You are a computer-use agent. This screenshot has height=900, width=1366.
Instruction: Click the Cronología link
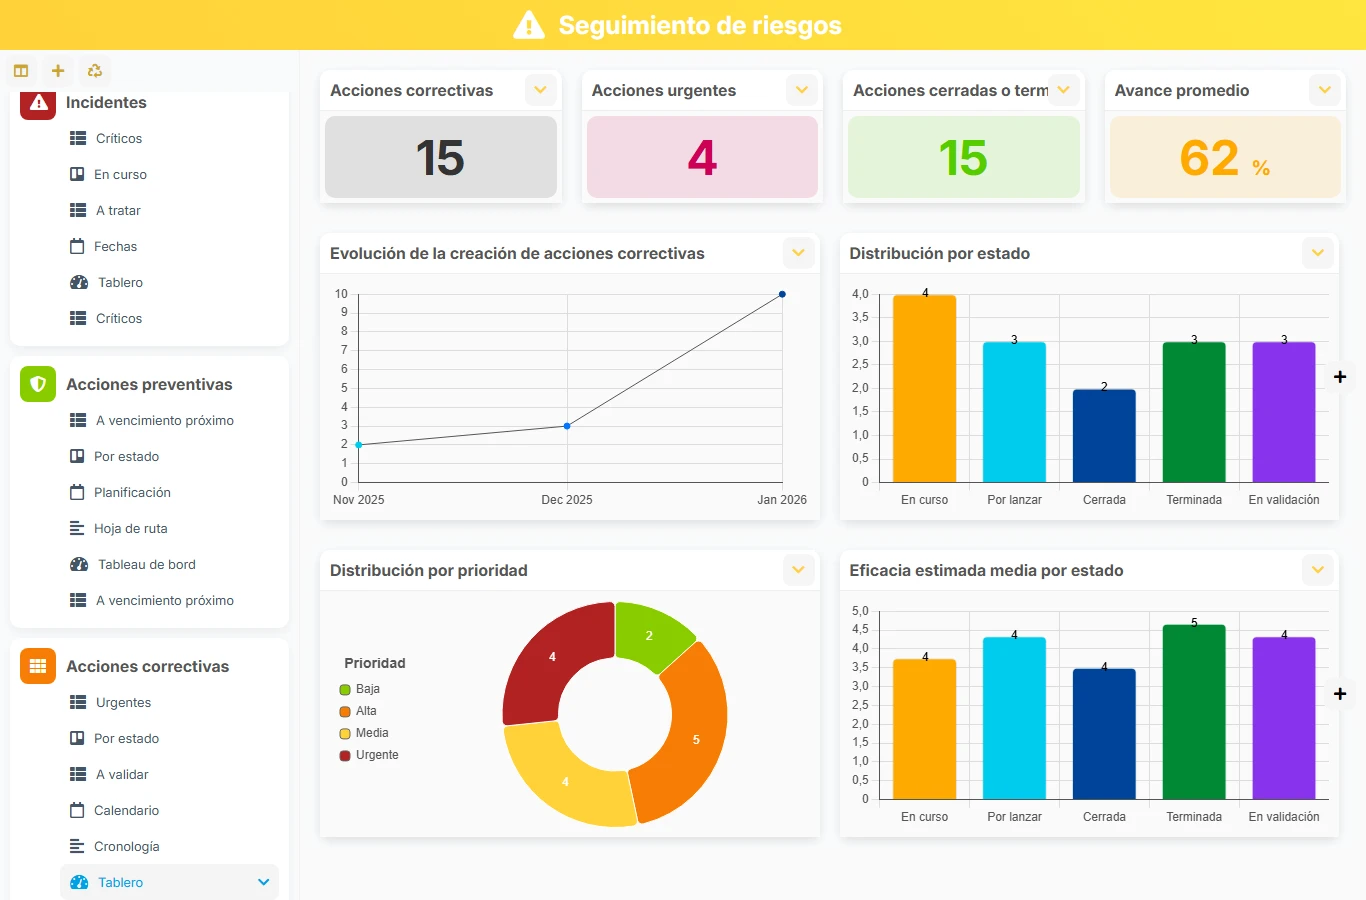tap(127, 846)
